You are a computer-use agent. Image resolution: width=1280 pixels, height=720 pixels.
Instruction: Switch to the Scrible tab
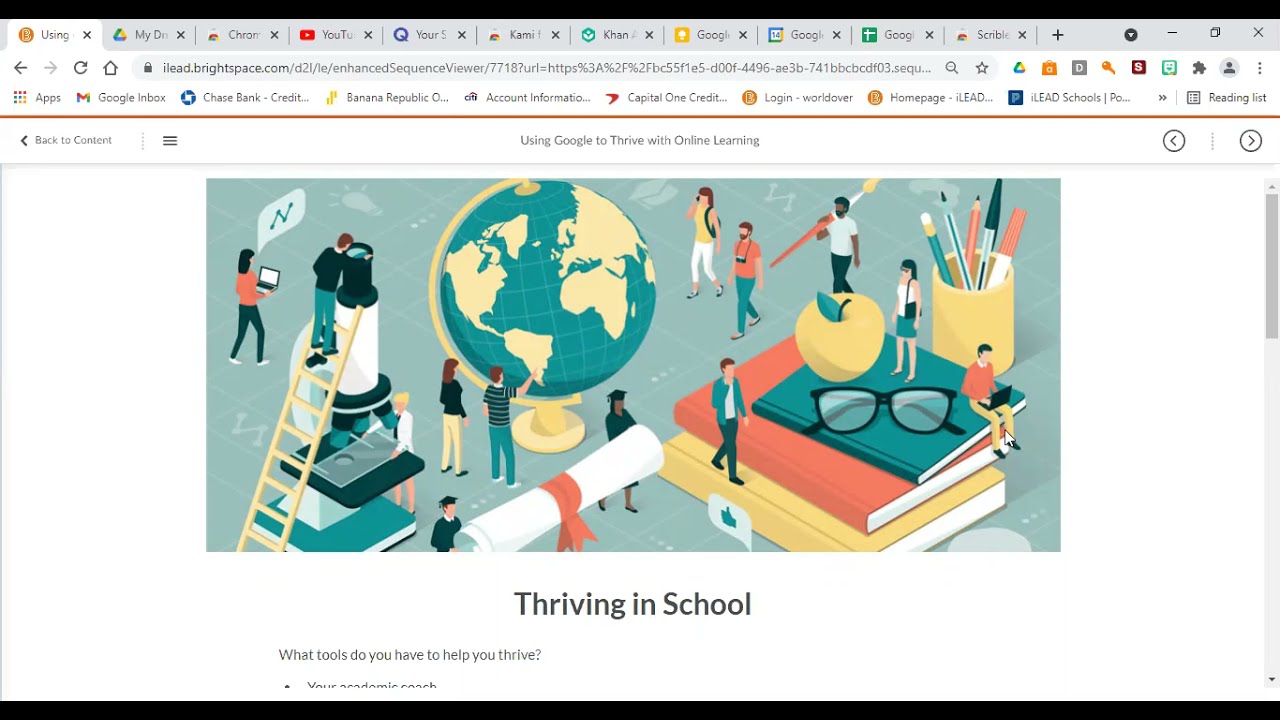point(992,35)
